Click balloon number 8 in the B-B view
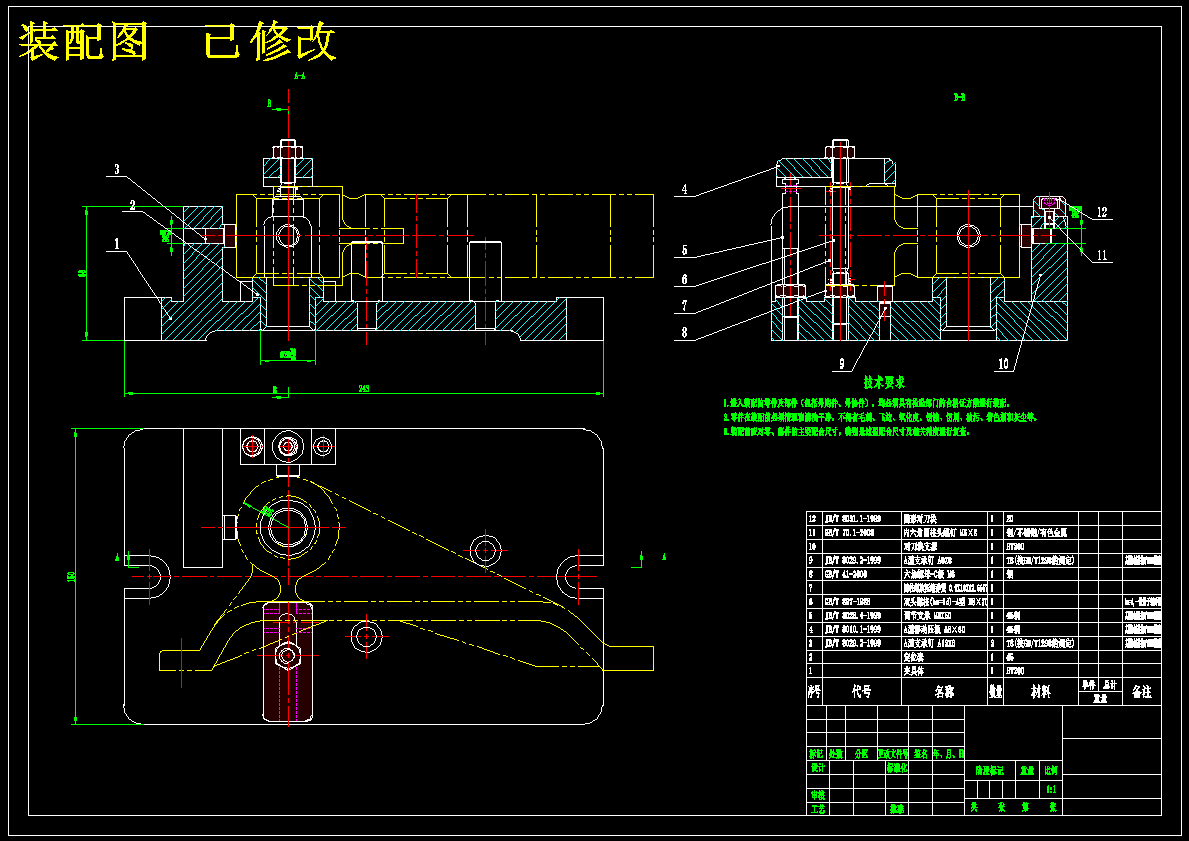 (684, 332)
